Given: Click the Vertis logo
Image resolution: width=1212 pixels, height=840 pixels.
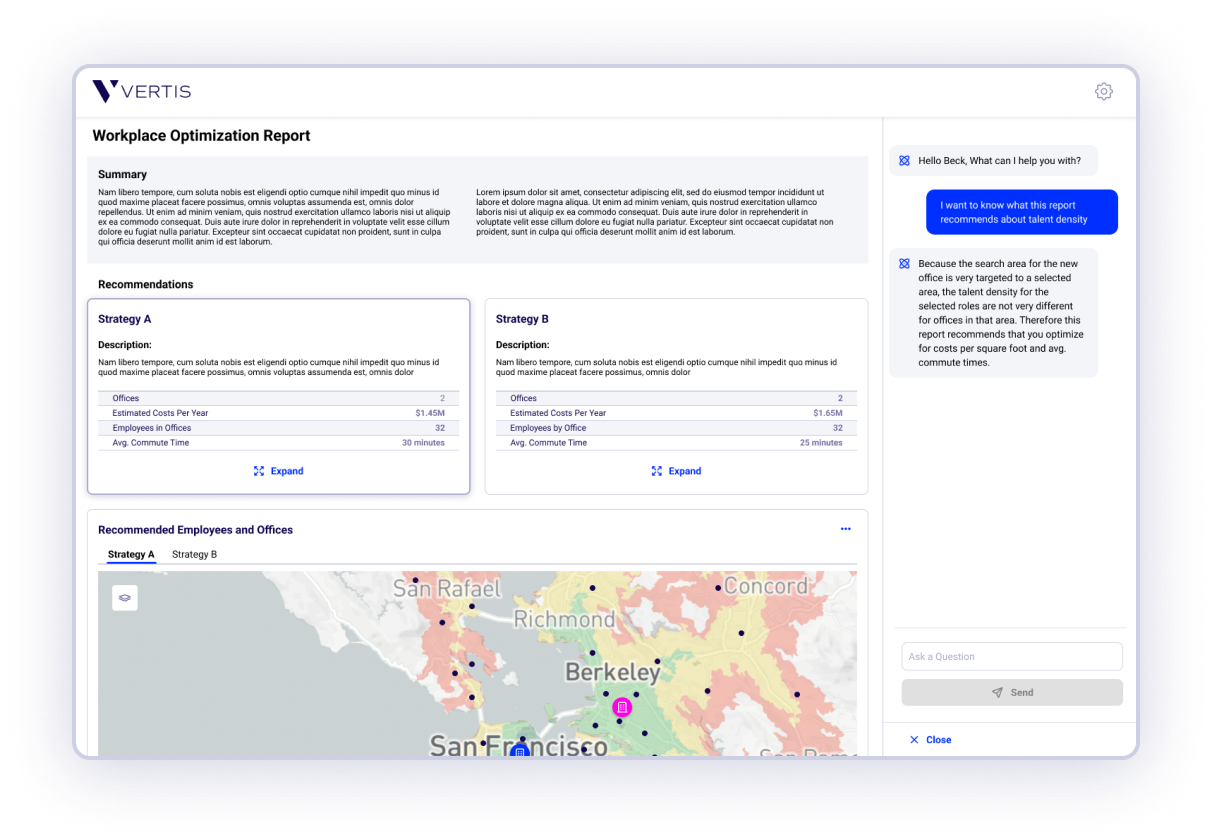Looking at the screenshot, I should click(x=141, y=91).
